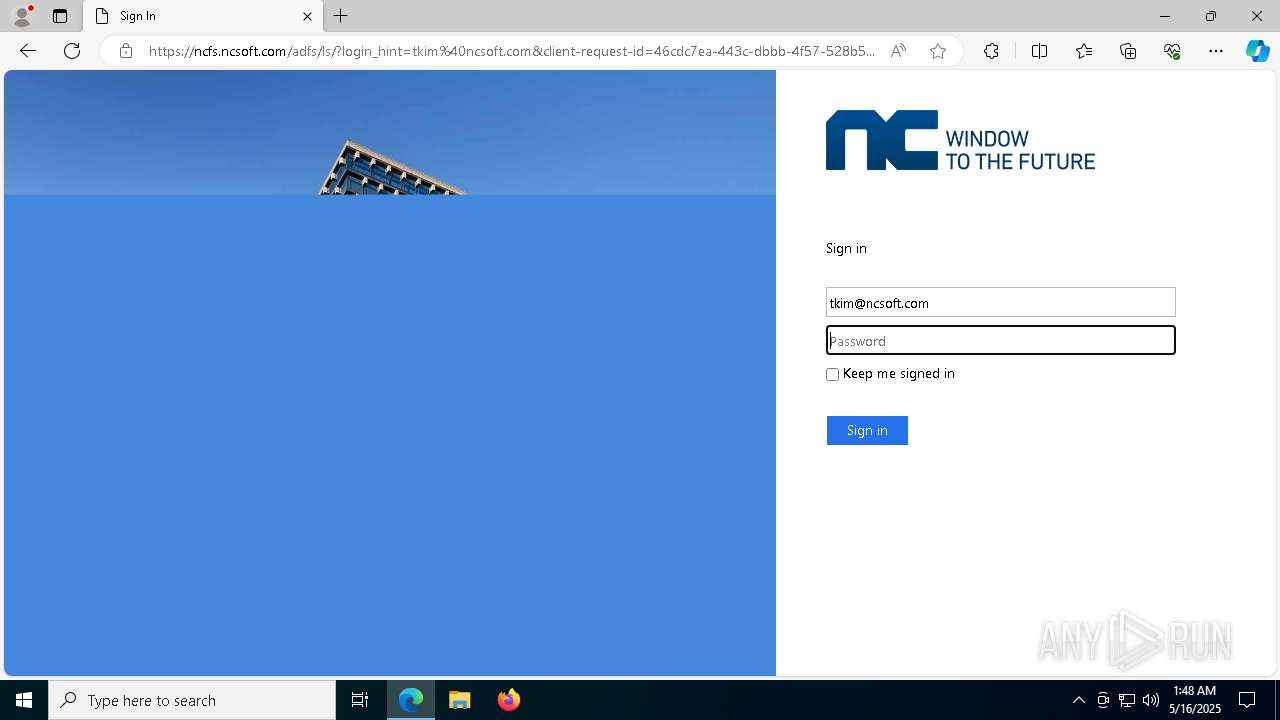Open the browser profile avatar
Screen dimensions: 1280x720
pos(22,16)
